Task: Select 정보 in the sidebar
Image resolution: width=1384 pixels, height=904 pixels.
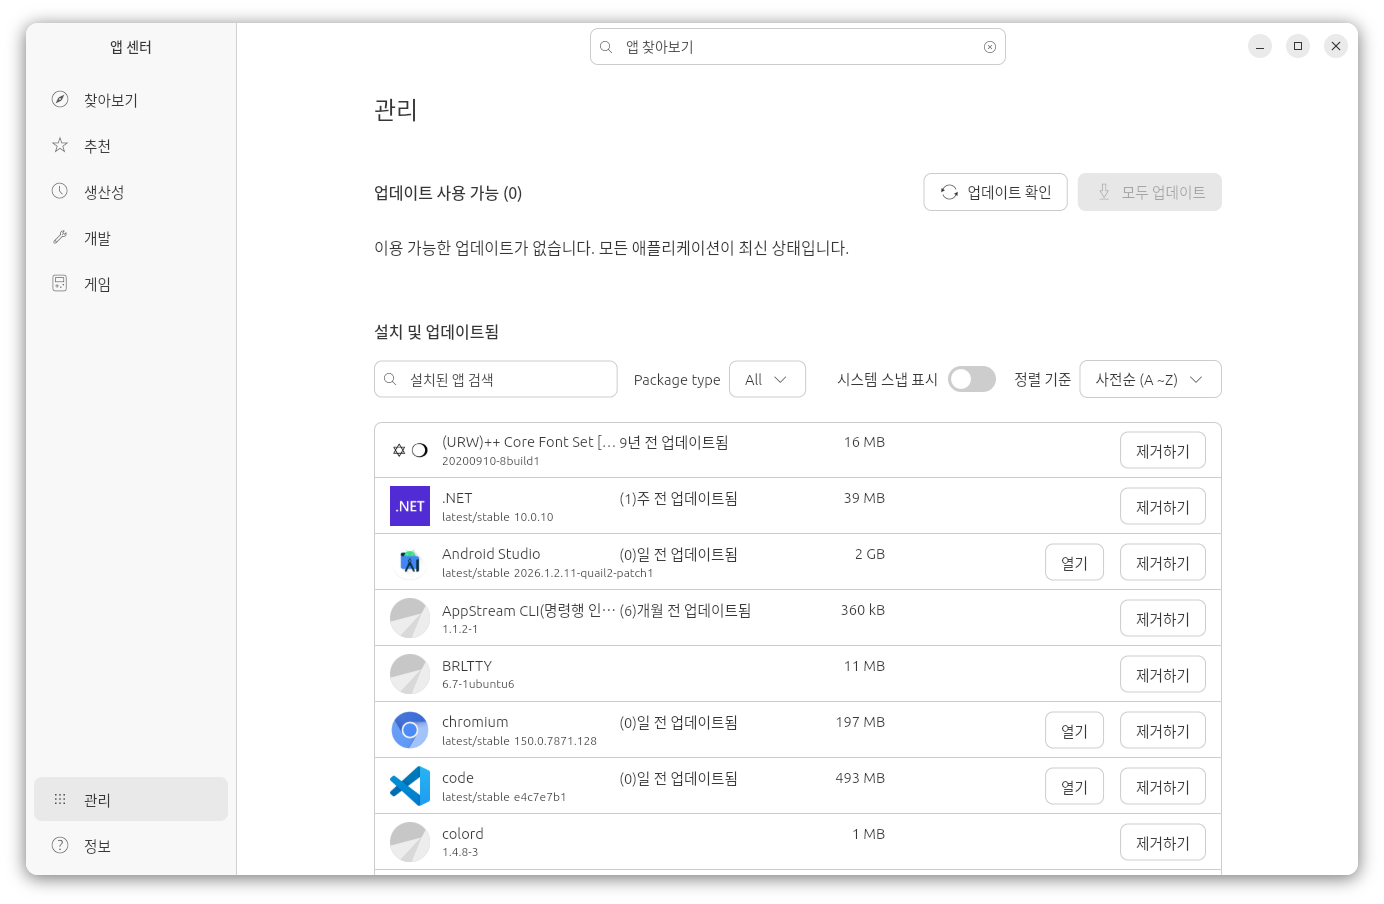Action: [131, 846]
